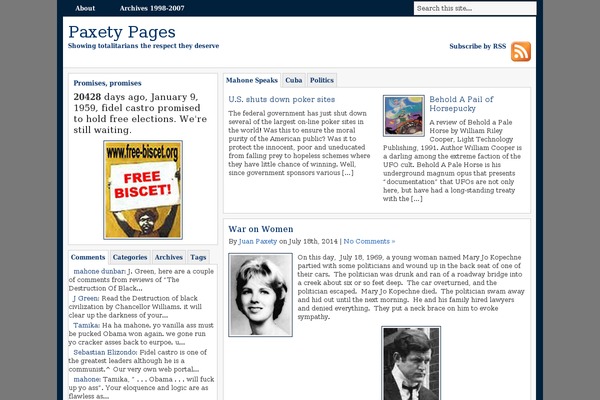Select the Tags sidebar tab
600x400 pixels.
point(198,257)
